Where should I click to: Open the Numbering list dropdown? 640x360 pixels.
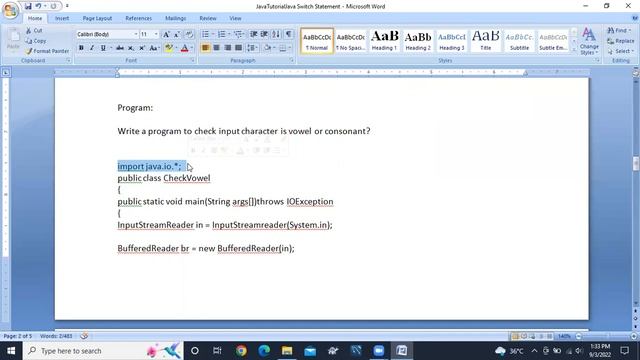click(x=229, y=34)
